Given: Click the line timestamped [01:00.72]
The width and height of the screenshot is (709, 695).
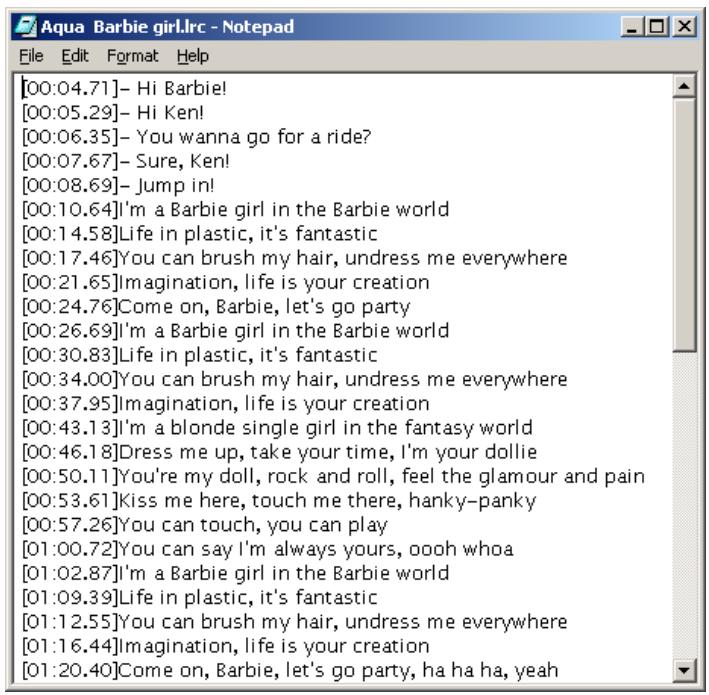Looking at the screenshot, I should click(x=268, y=549).
